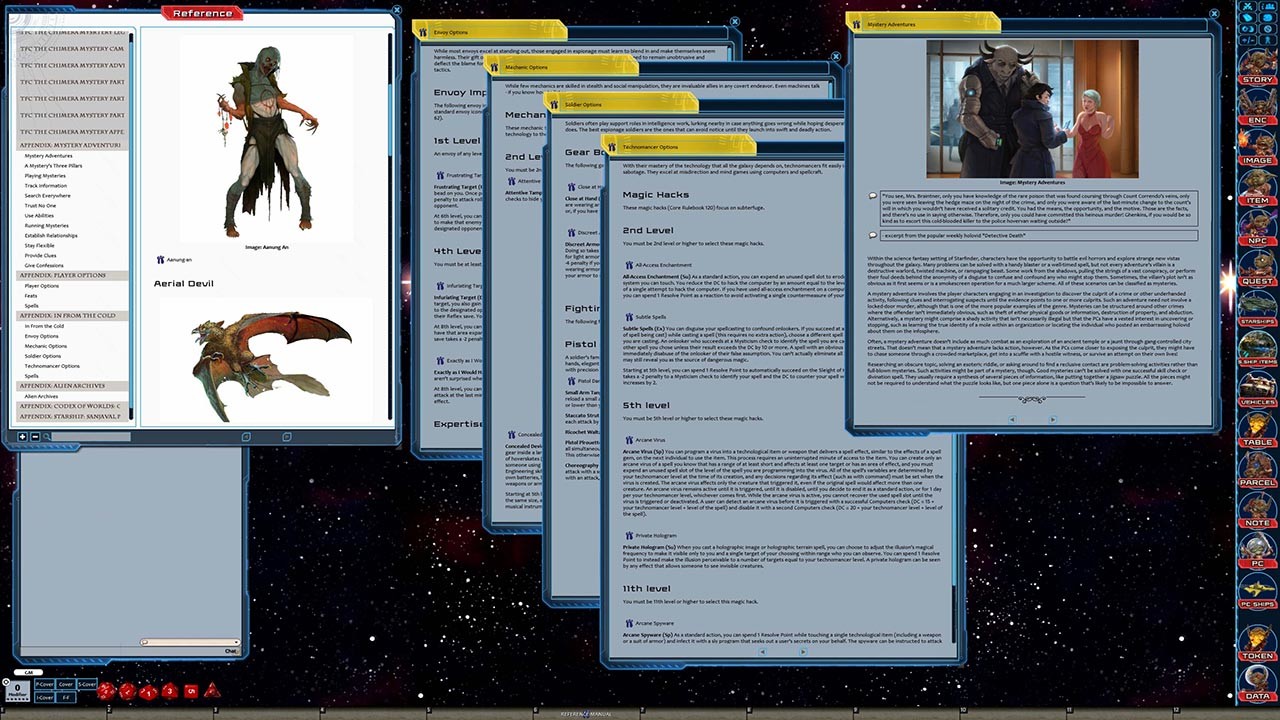The height and width of the screenshot is (720, 1280).
Task: Open the NPC panel from the sidebar
Action: point(1258,240)
